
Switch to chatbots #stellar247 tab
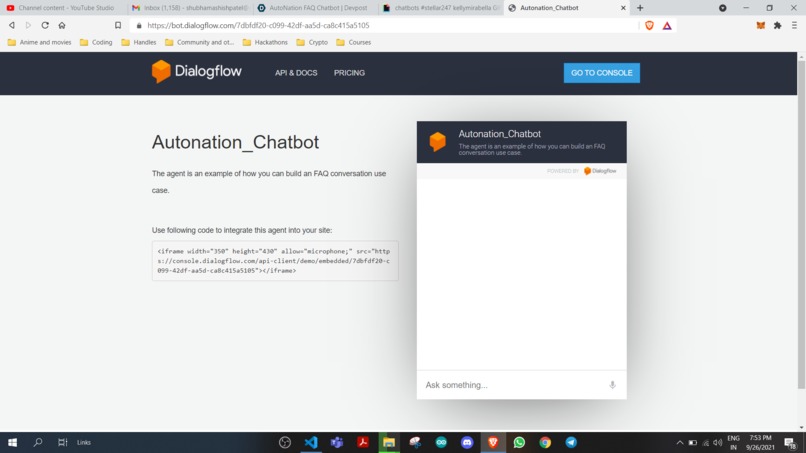[441, 8]
